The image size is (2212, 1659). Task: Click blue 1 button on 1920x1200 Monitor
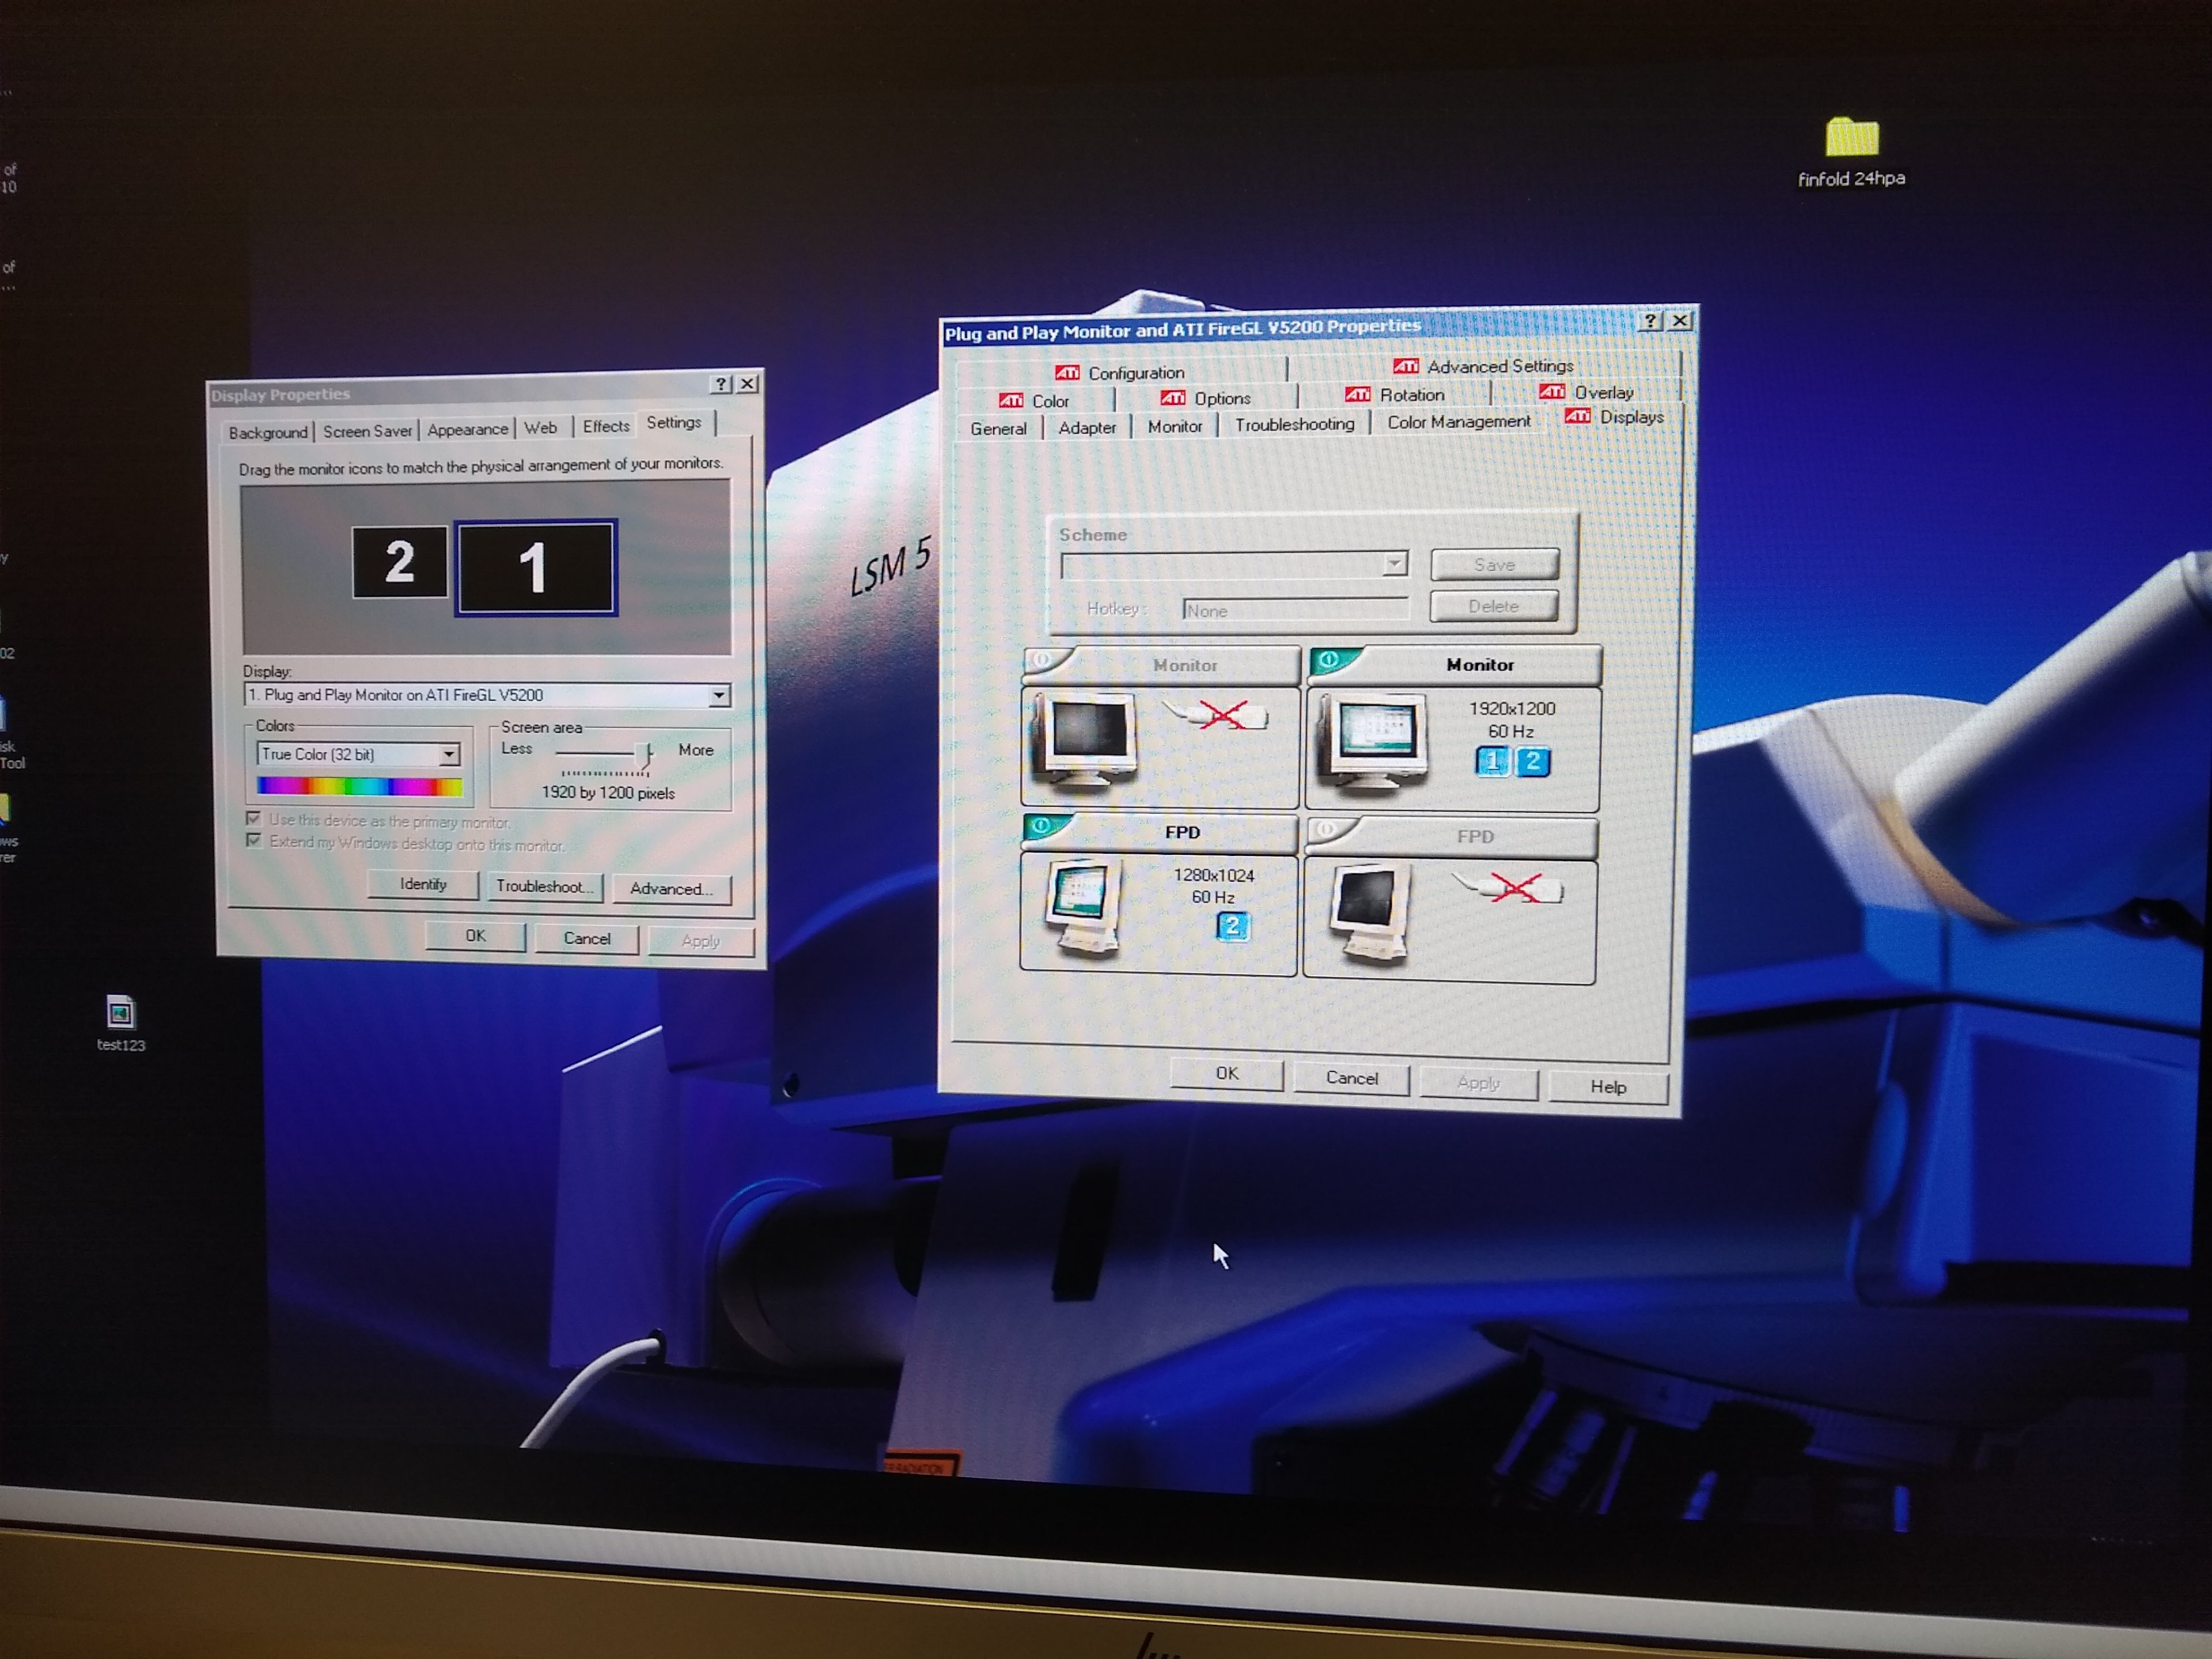pyautogui.click(x=1492, y=762)
